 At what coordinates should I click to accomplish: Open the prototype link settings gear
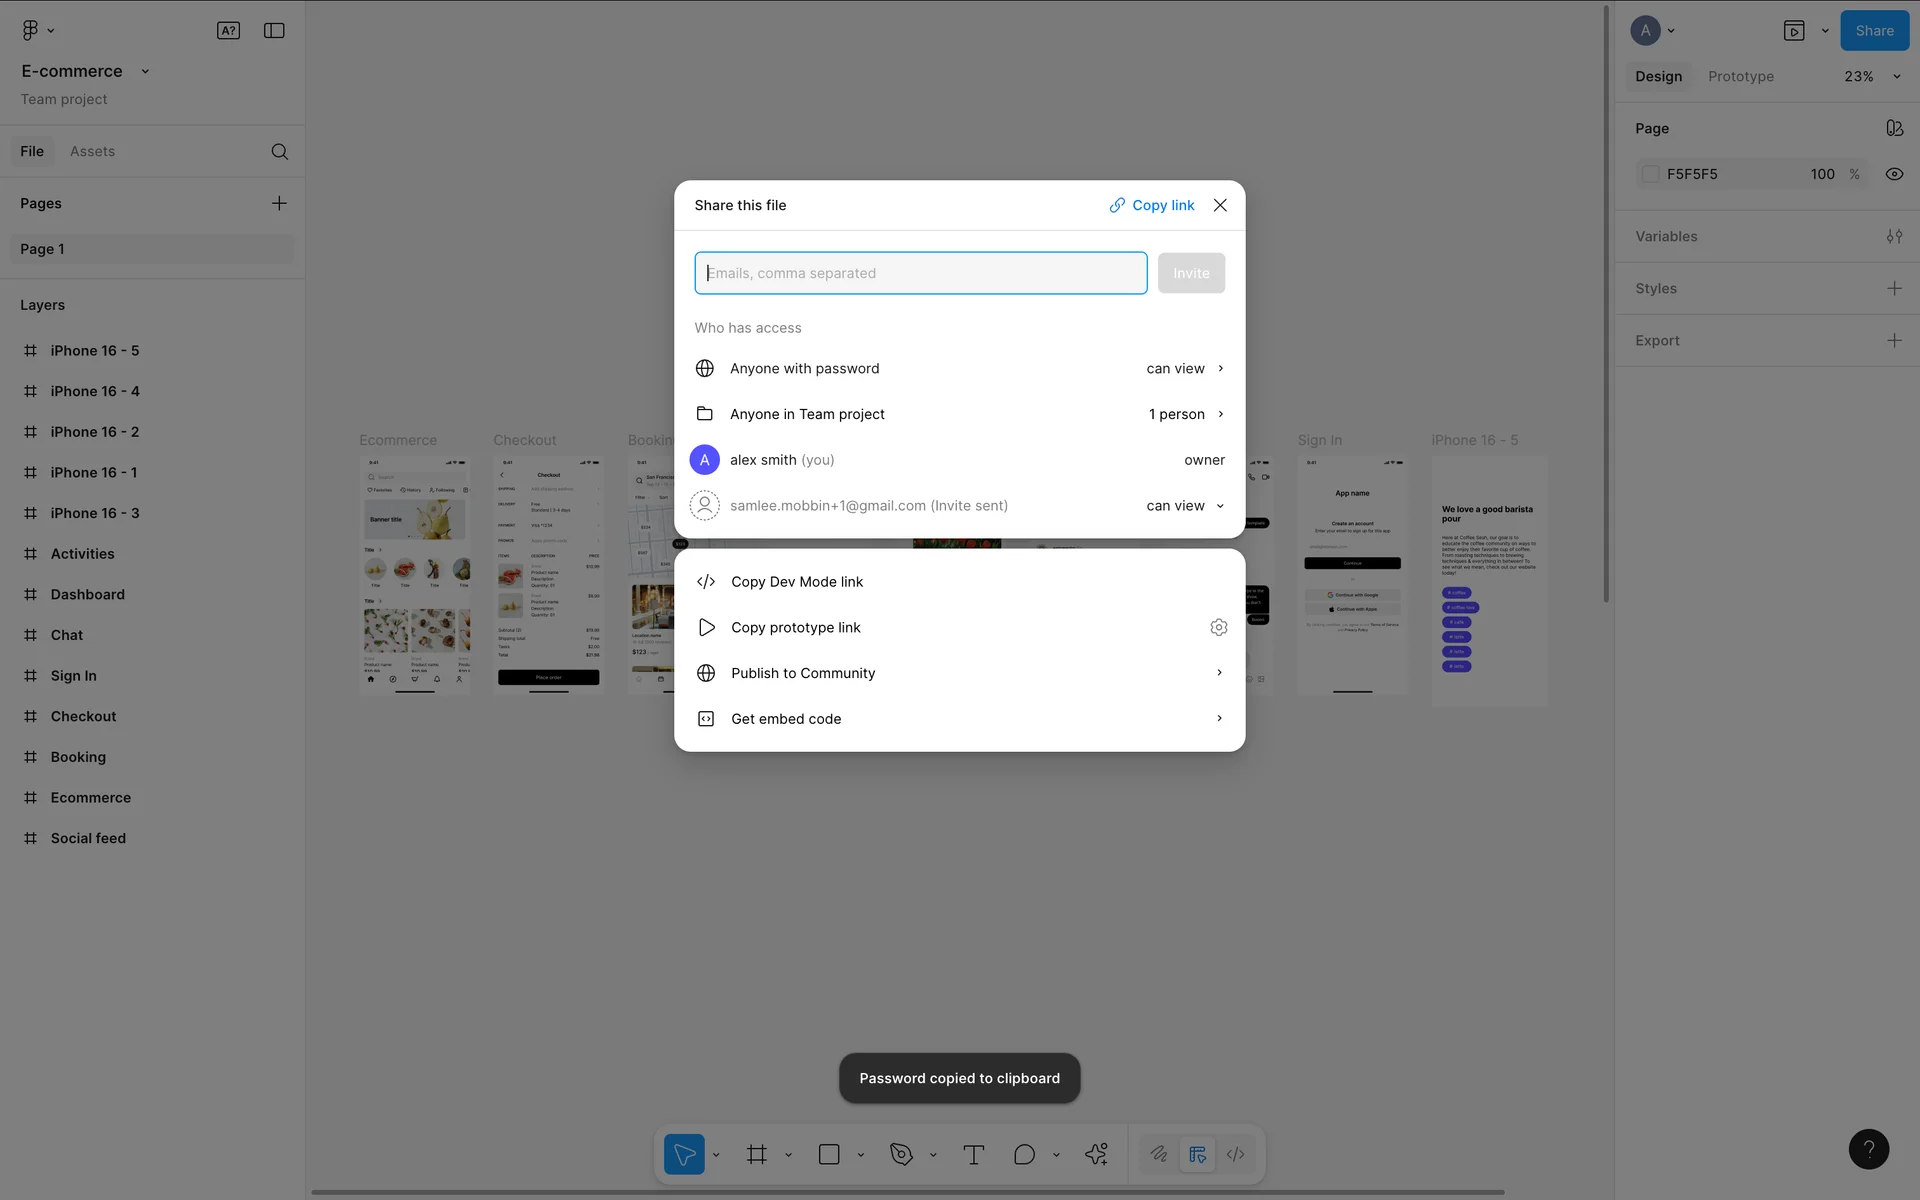pos(1218,627)
